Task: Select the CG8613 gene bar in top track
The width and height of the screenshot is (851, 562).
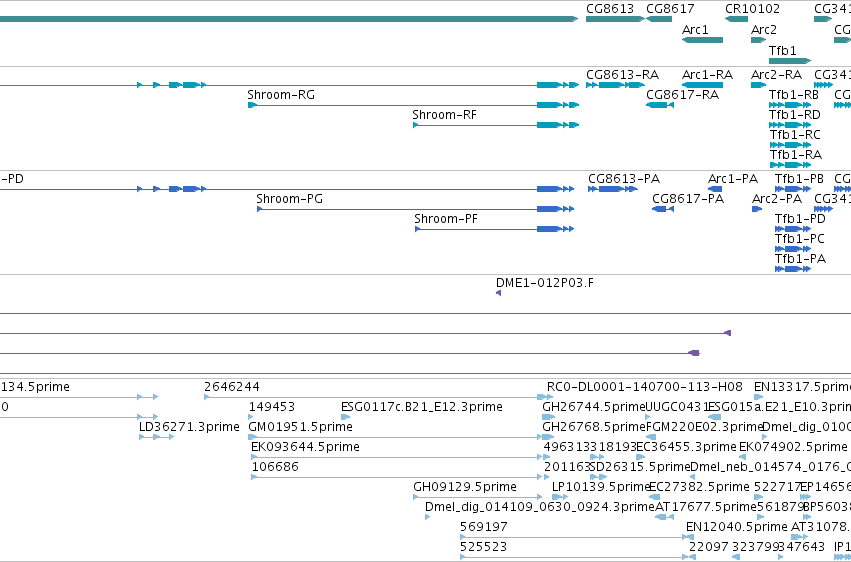Action: pos(615,19)
